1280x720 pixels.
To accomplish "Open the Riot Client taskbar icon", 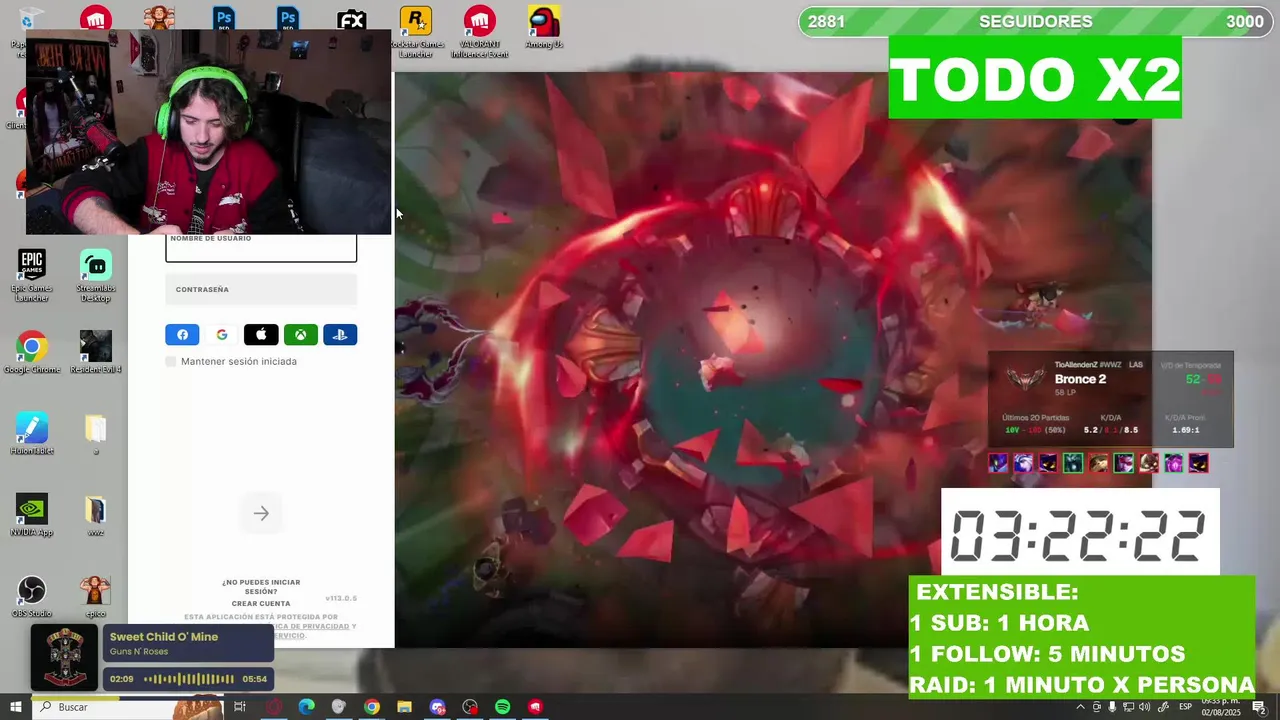I will pos(535,707).
